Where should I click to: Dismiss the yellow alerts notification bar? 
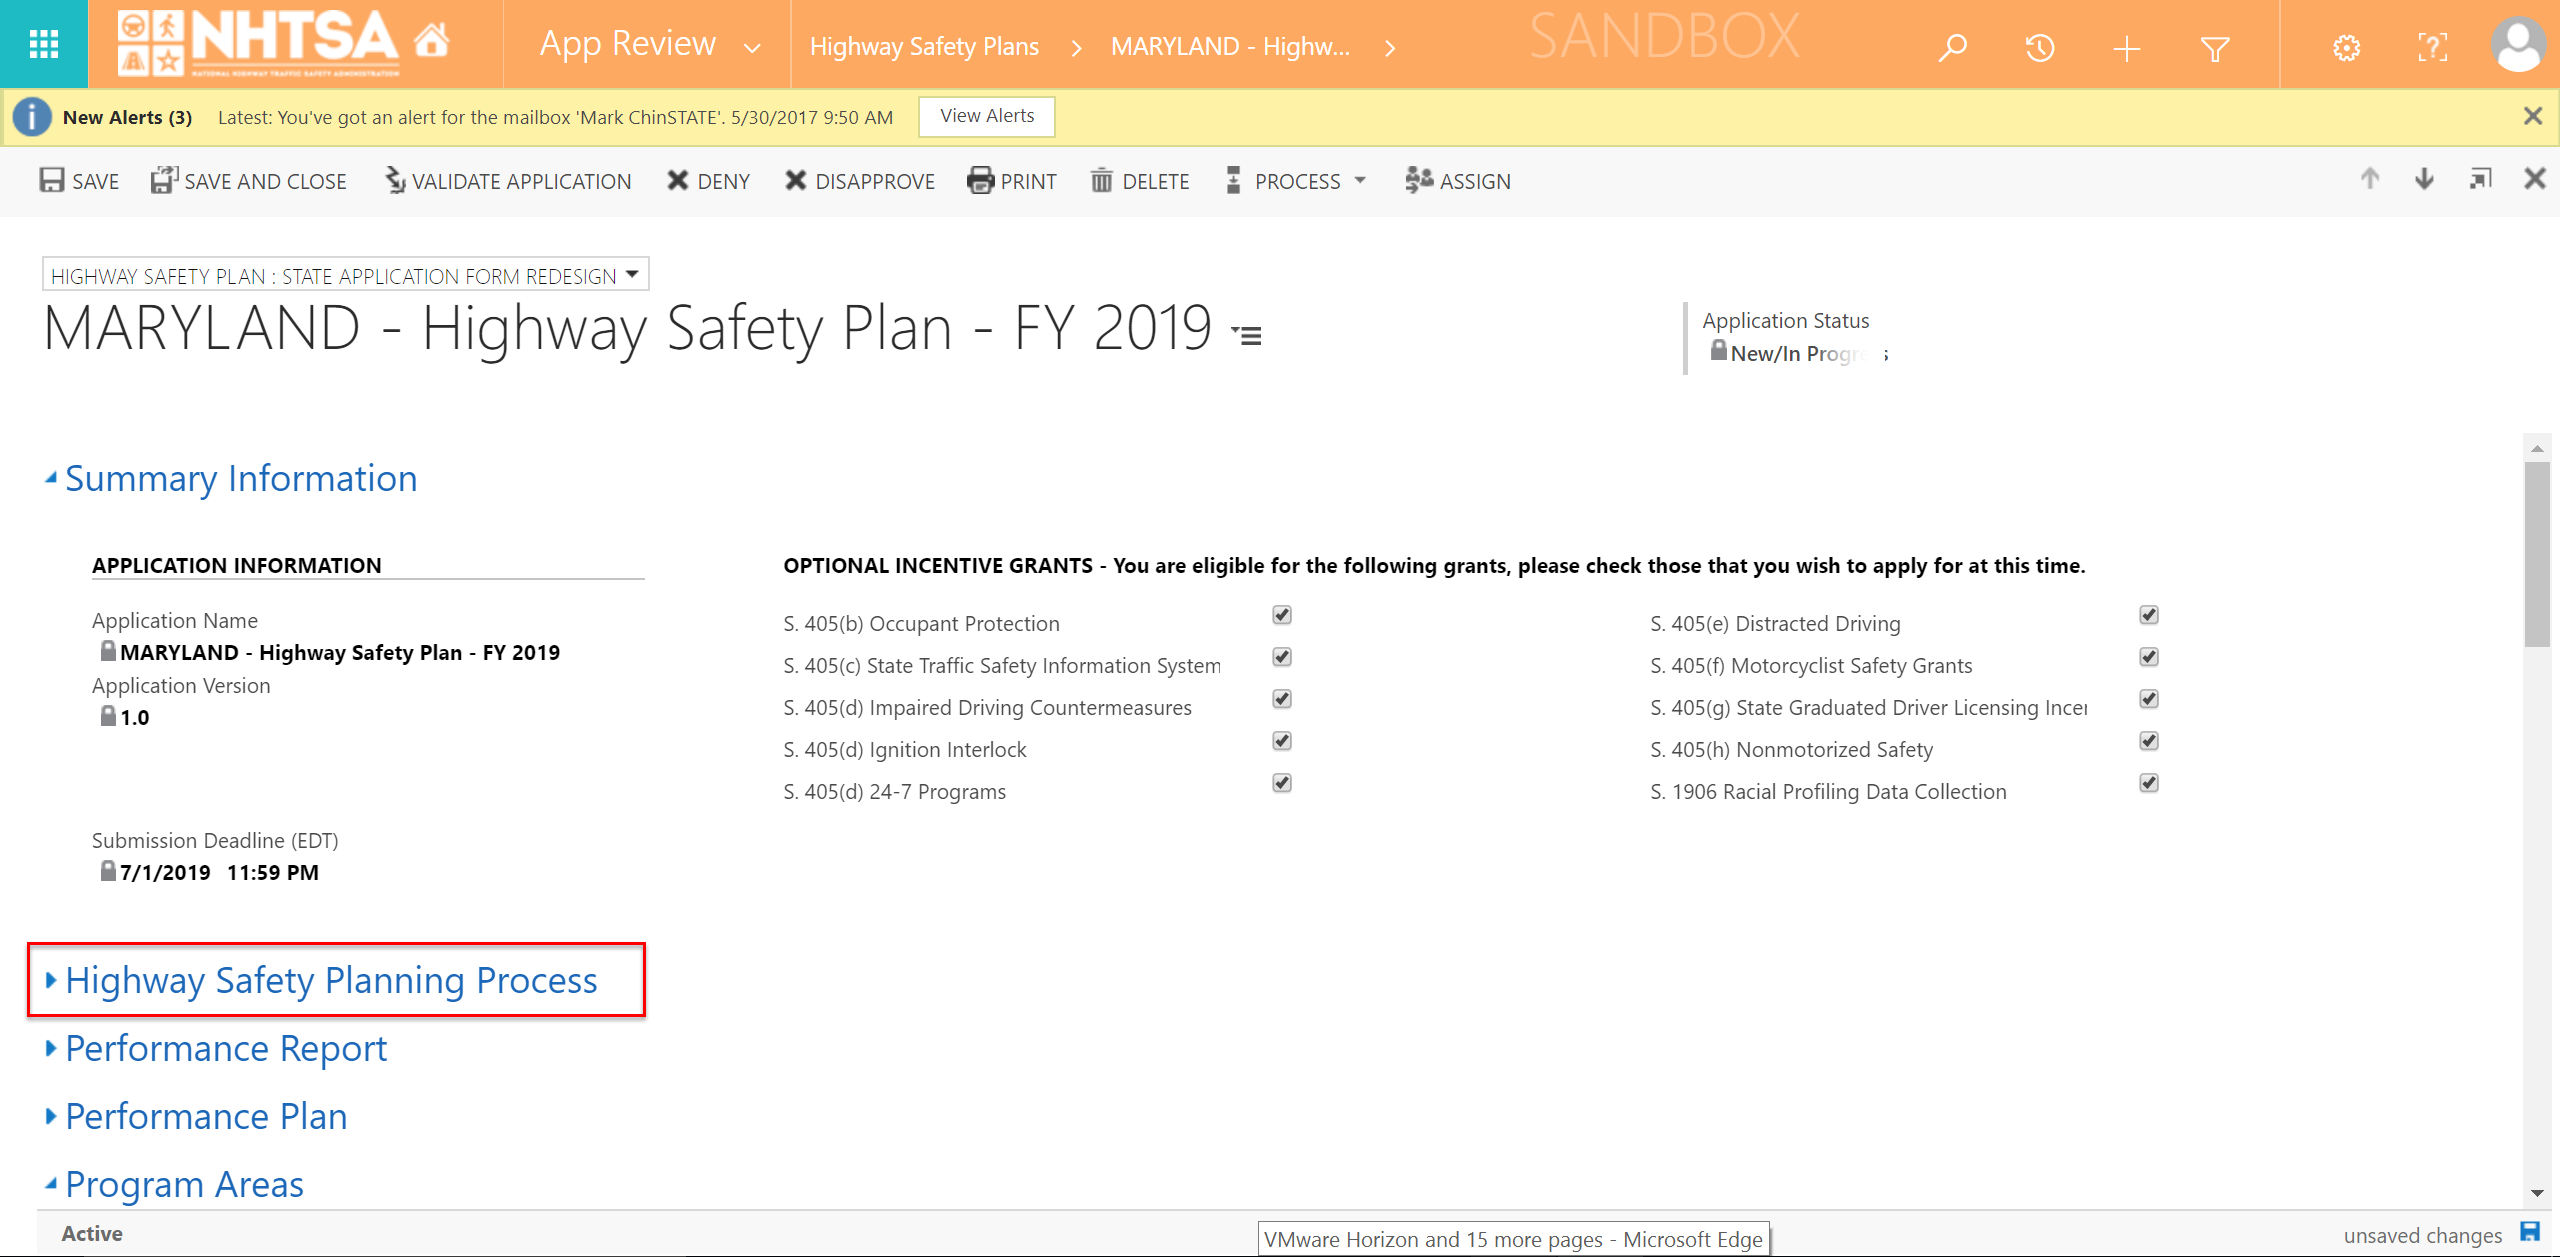tap(2532, 116)
